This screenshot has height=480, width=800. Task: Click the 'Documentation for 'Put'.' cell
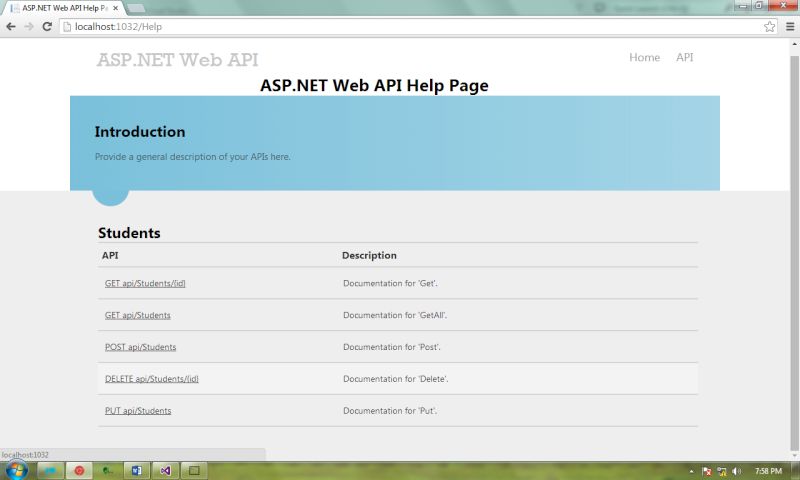(390, 411)
